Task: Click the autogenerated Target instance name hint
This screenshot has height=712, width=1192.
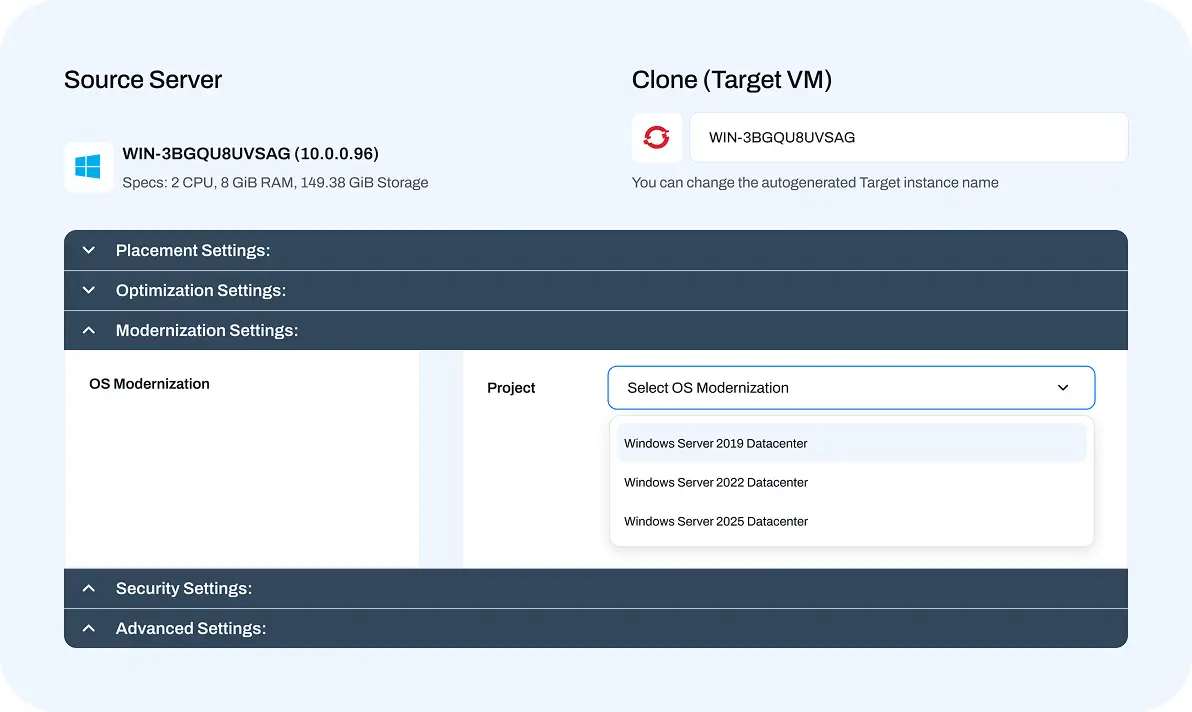Action: pos(815,182)
